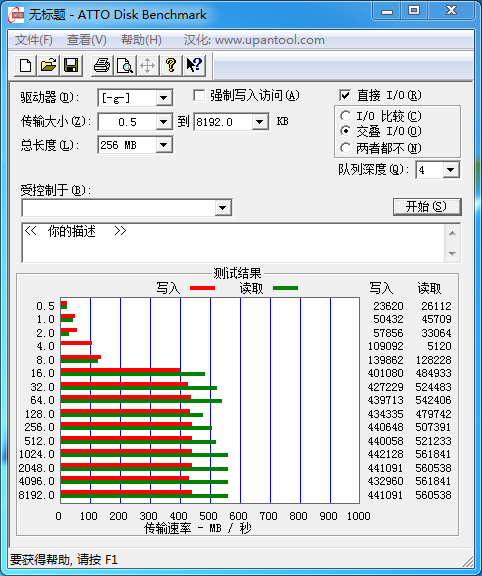Image resolution: width=482 pixels, height=576 pixels.
Task: Click the status bar text 要获得帮助, 请按 F1
Action: [x=64, y=560]
